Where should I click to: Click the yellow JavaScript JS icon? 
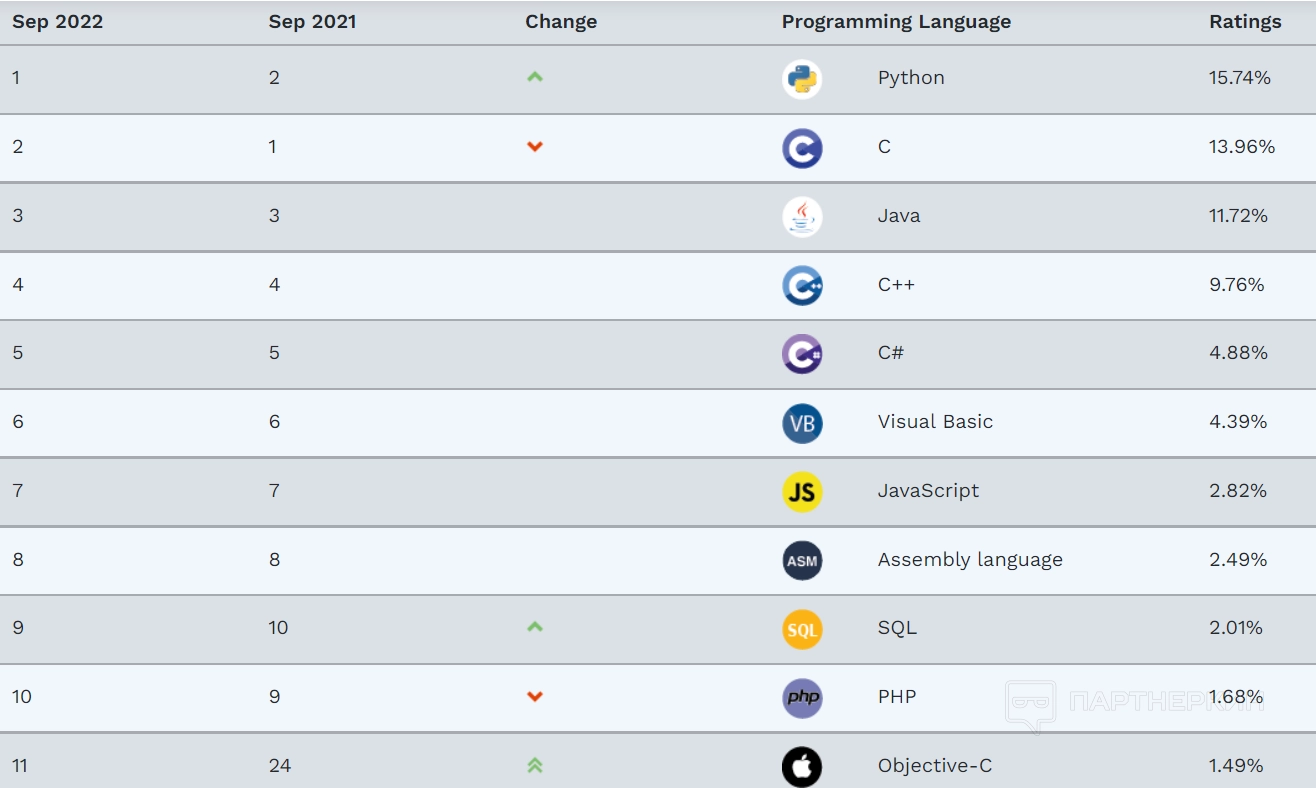pos(802,491)
